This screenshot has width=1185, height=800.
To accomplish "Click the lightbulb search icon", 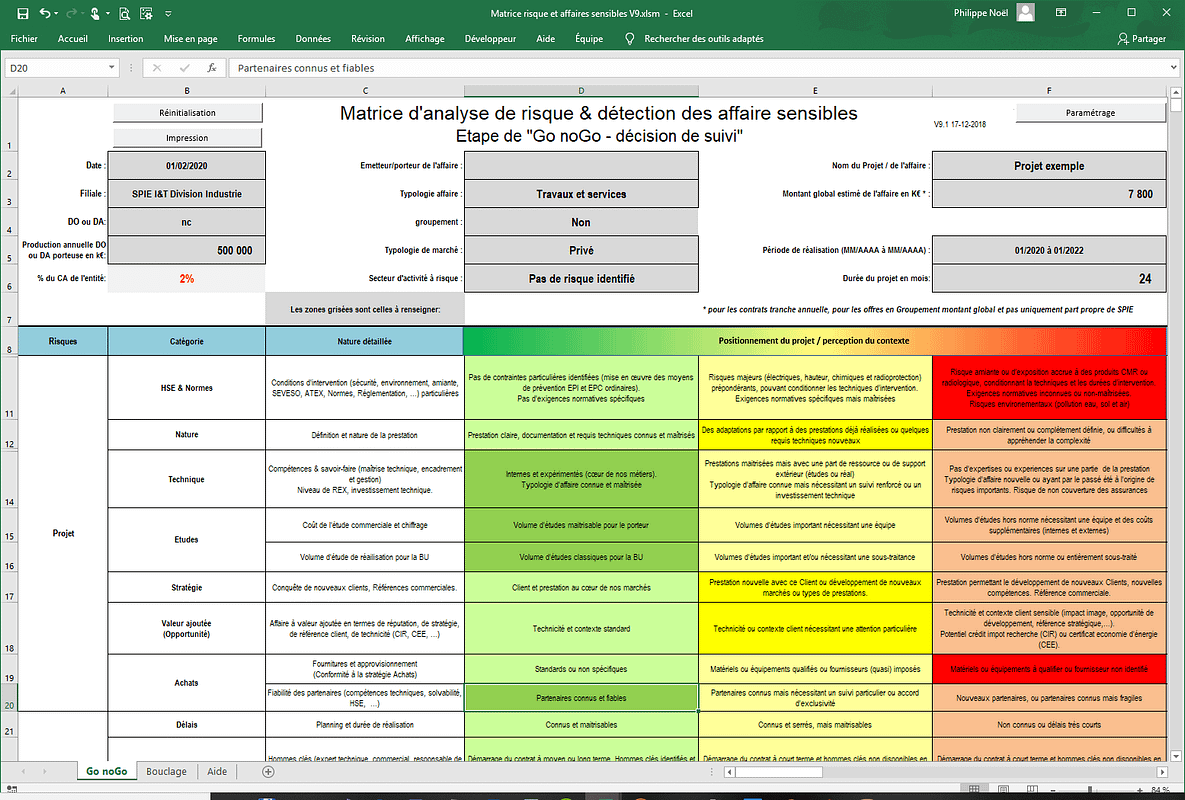I will click(630, 39).
